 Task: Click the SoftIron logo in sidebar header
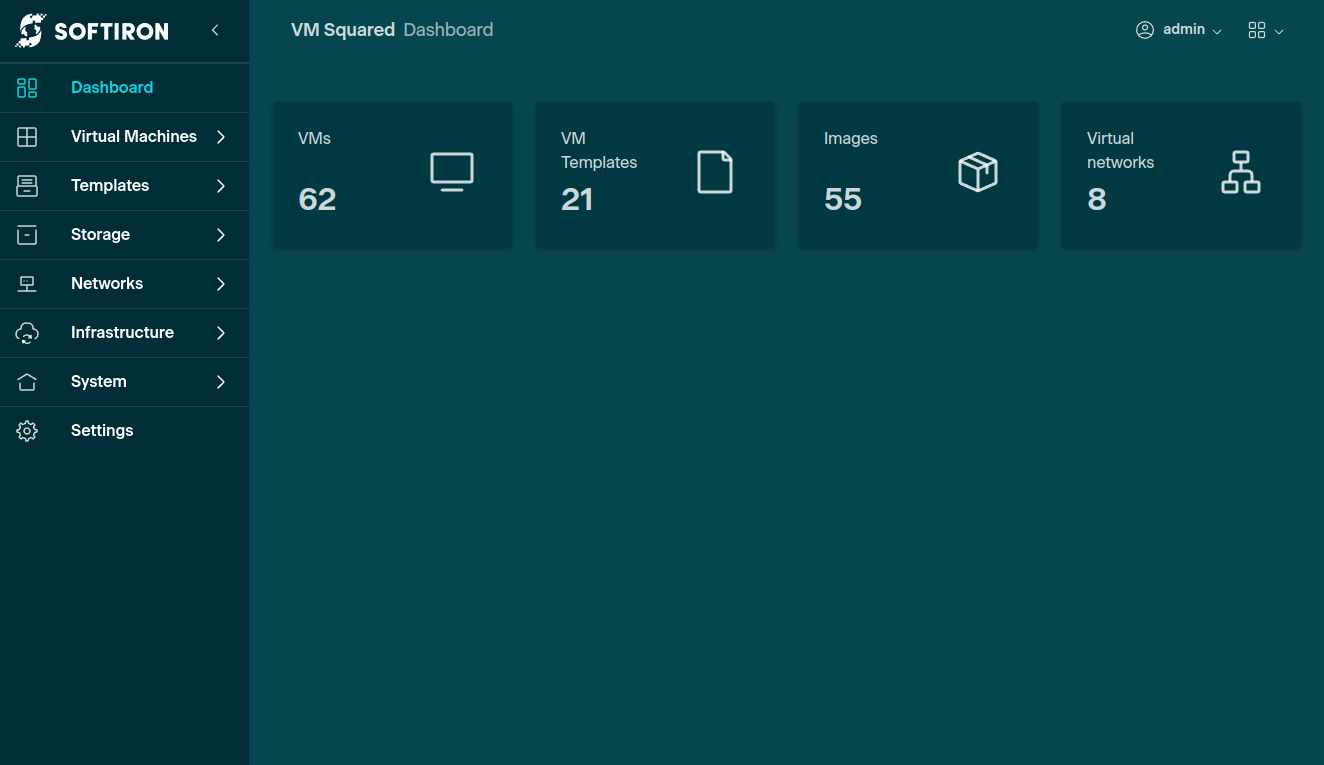(92, 31)
